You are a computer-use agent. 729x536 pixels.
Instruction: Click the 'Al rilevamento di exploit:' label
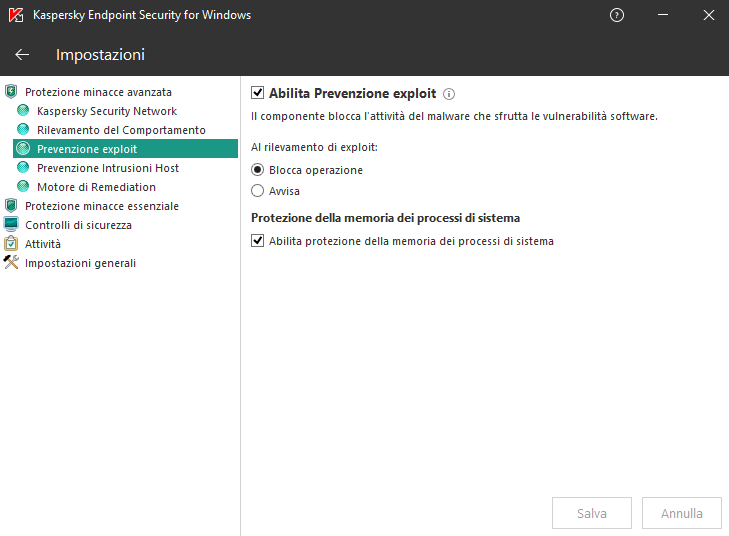pos(314,147)
